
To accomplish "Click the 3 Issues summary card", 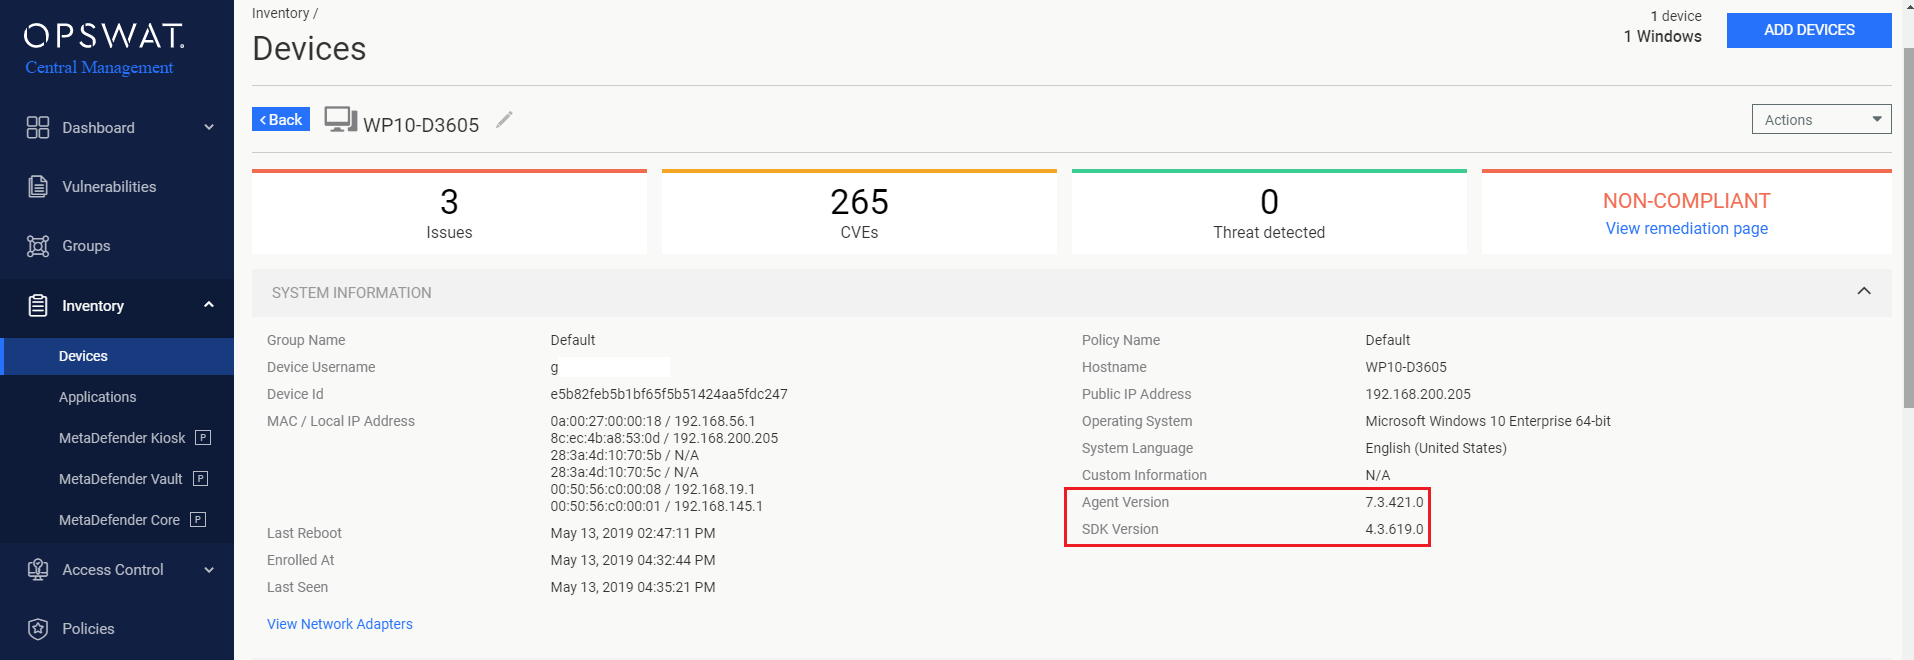I will pos(449,212).
